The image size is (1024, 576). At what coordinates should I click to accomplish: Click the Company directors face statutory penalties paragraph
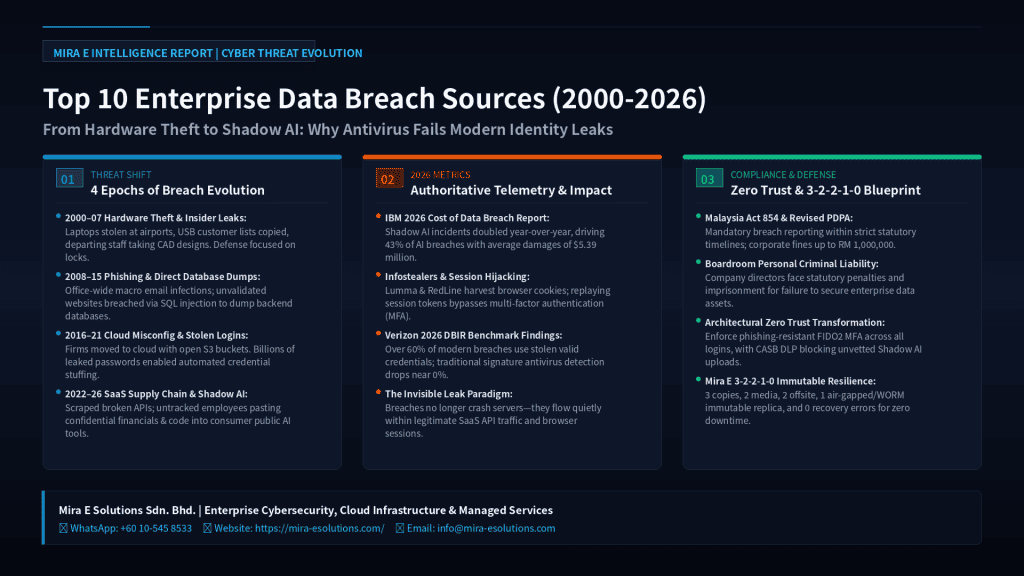coord(810,290)
